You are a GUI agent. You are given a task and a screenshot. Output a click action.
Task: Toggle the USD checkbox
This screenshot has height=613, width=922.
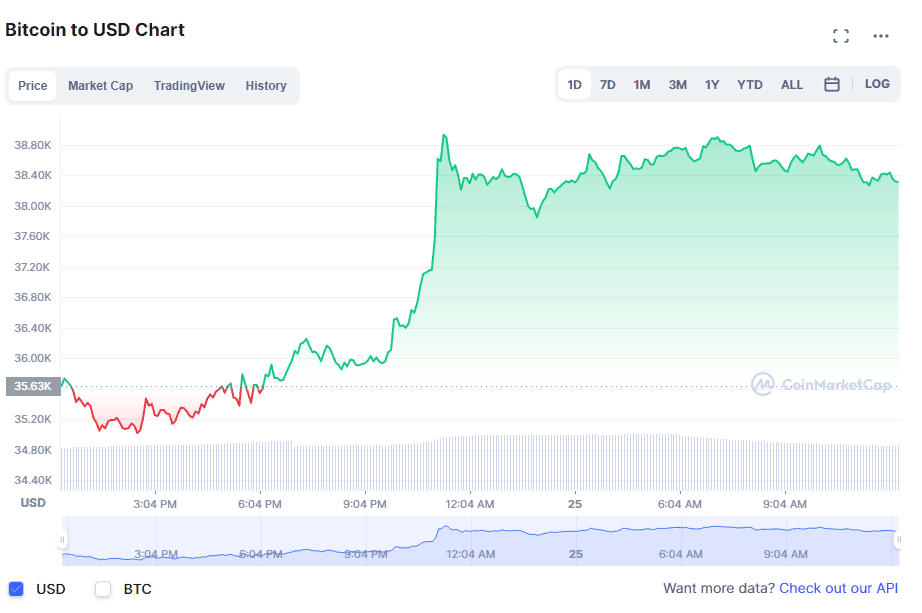16,589
